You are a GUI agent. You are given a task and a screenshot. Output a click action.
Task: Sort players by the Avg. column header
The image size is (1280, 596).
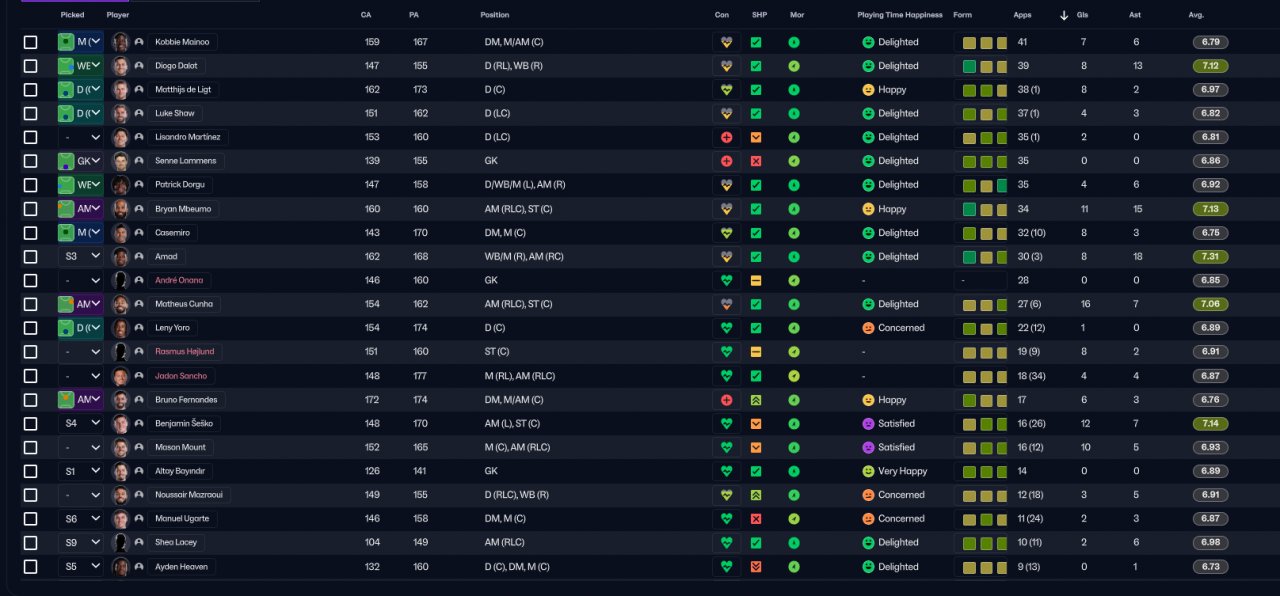click(x=1196, y=15)
